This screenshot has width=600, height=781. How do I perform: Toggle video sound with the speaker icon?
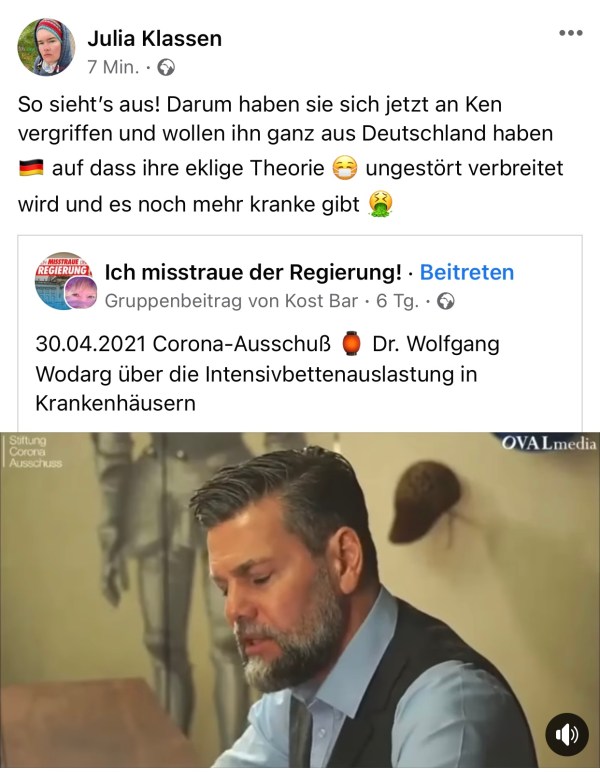(x=567, y=735)
